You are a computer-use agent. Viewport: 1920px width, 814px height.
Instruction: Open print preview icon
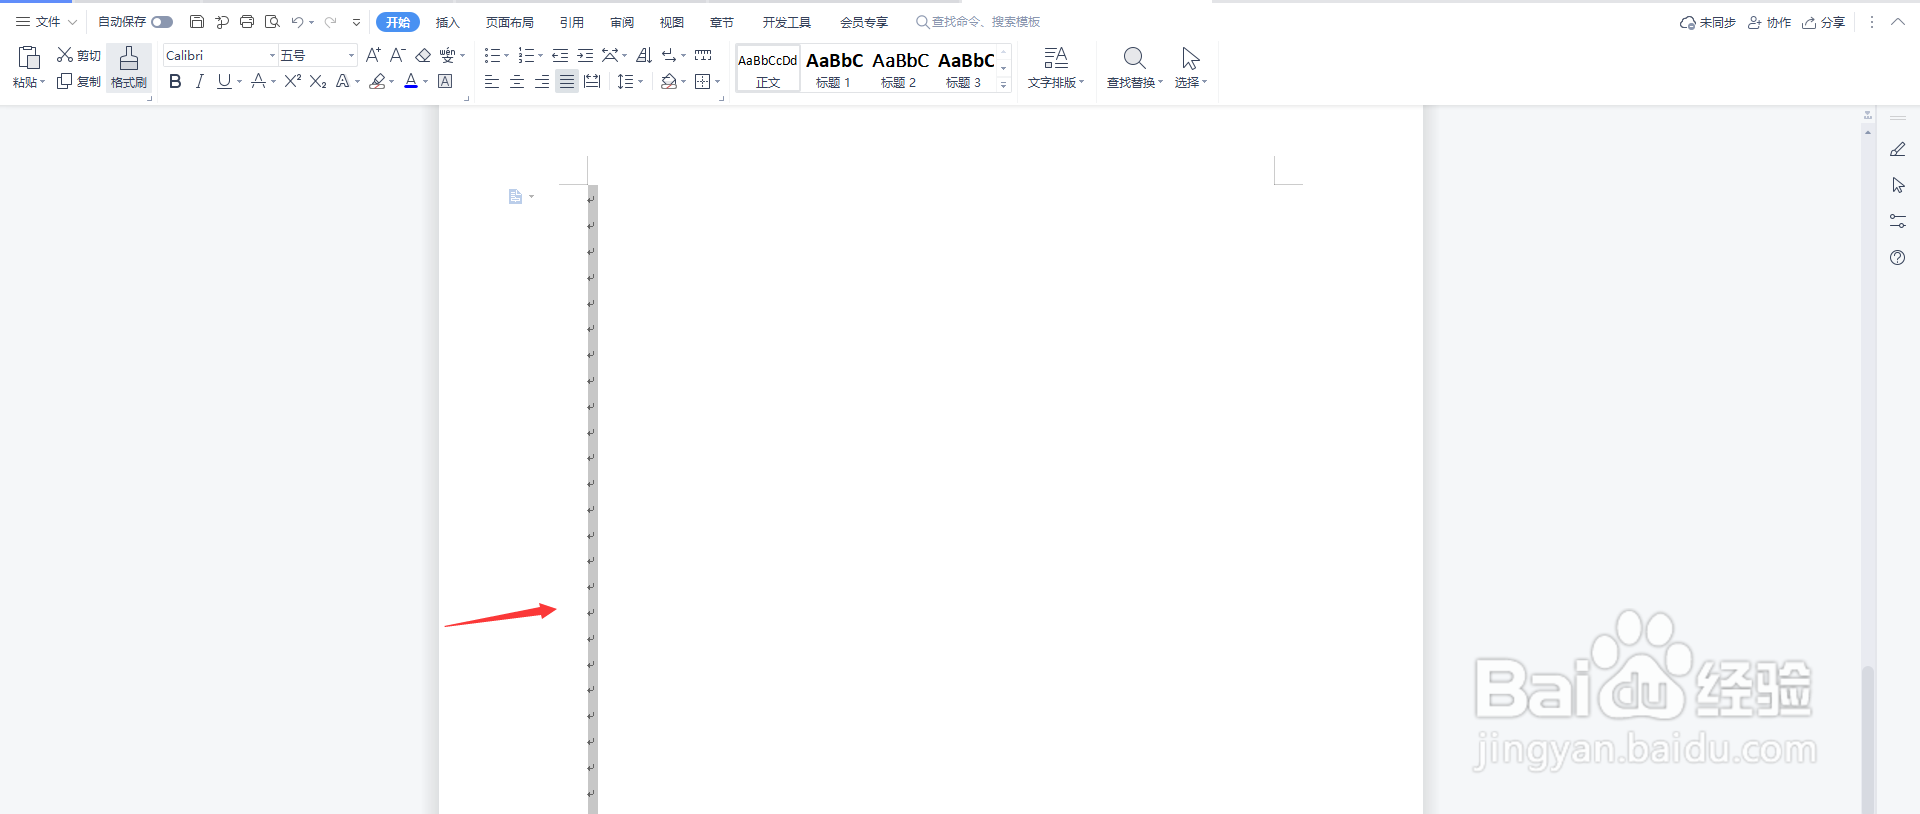[x=272, y=22]
